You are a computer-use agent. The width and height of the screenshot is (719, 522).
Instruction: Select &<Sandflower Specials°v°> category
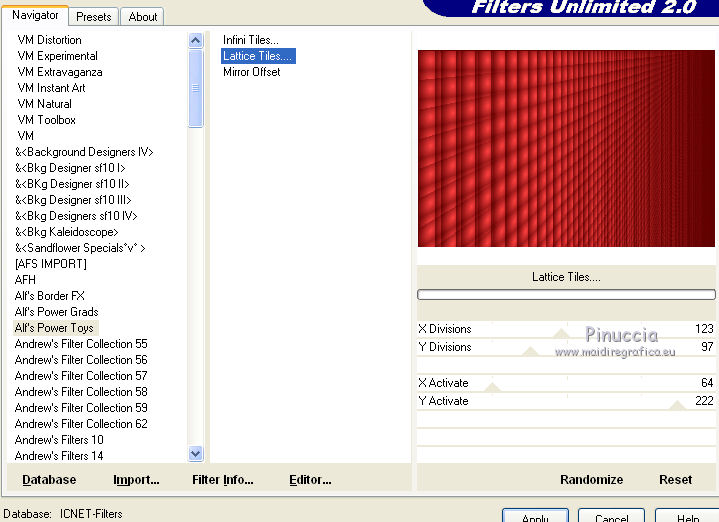coord(80,248)
